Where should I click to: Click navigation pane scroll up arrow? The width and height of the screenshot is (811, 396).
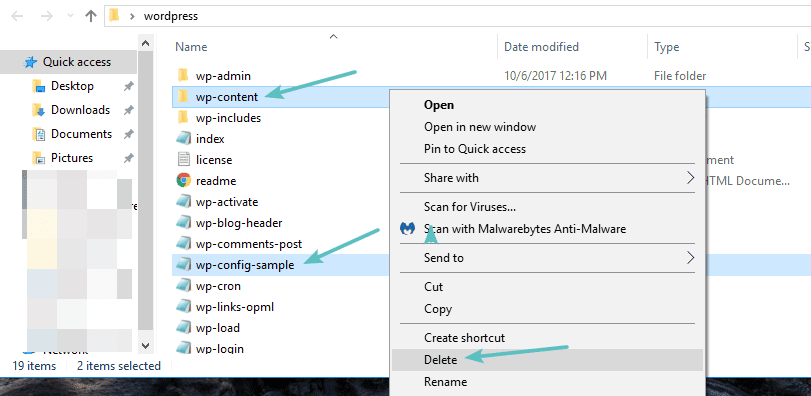(x=145, y=43)
